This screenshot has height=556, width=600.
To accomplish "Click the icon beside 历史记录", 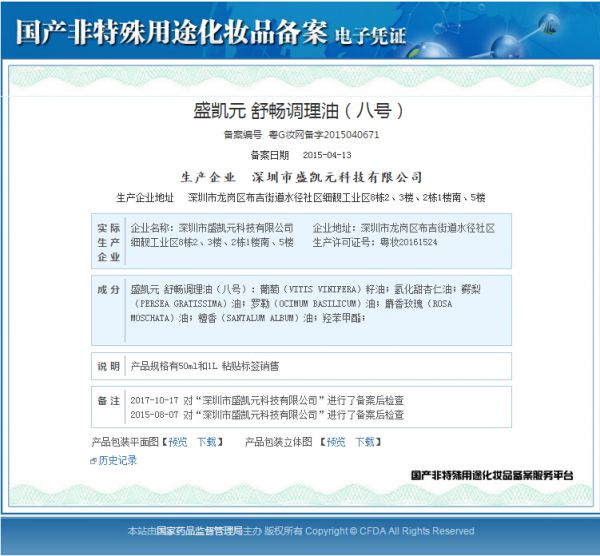I will coord(93,461).
